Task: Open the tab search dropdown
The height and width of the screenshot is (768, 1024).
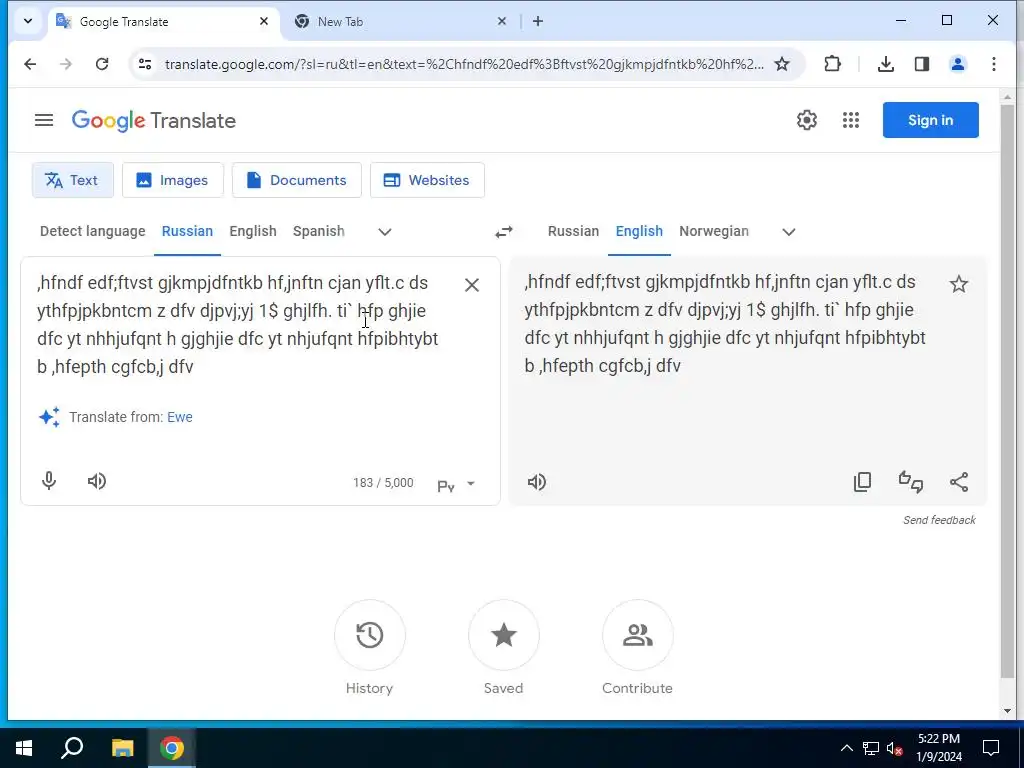Action: [27, 21]
